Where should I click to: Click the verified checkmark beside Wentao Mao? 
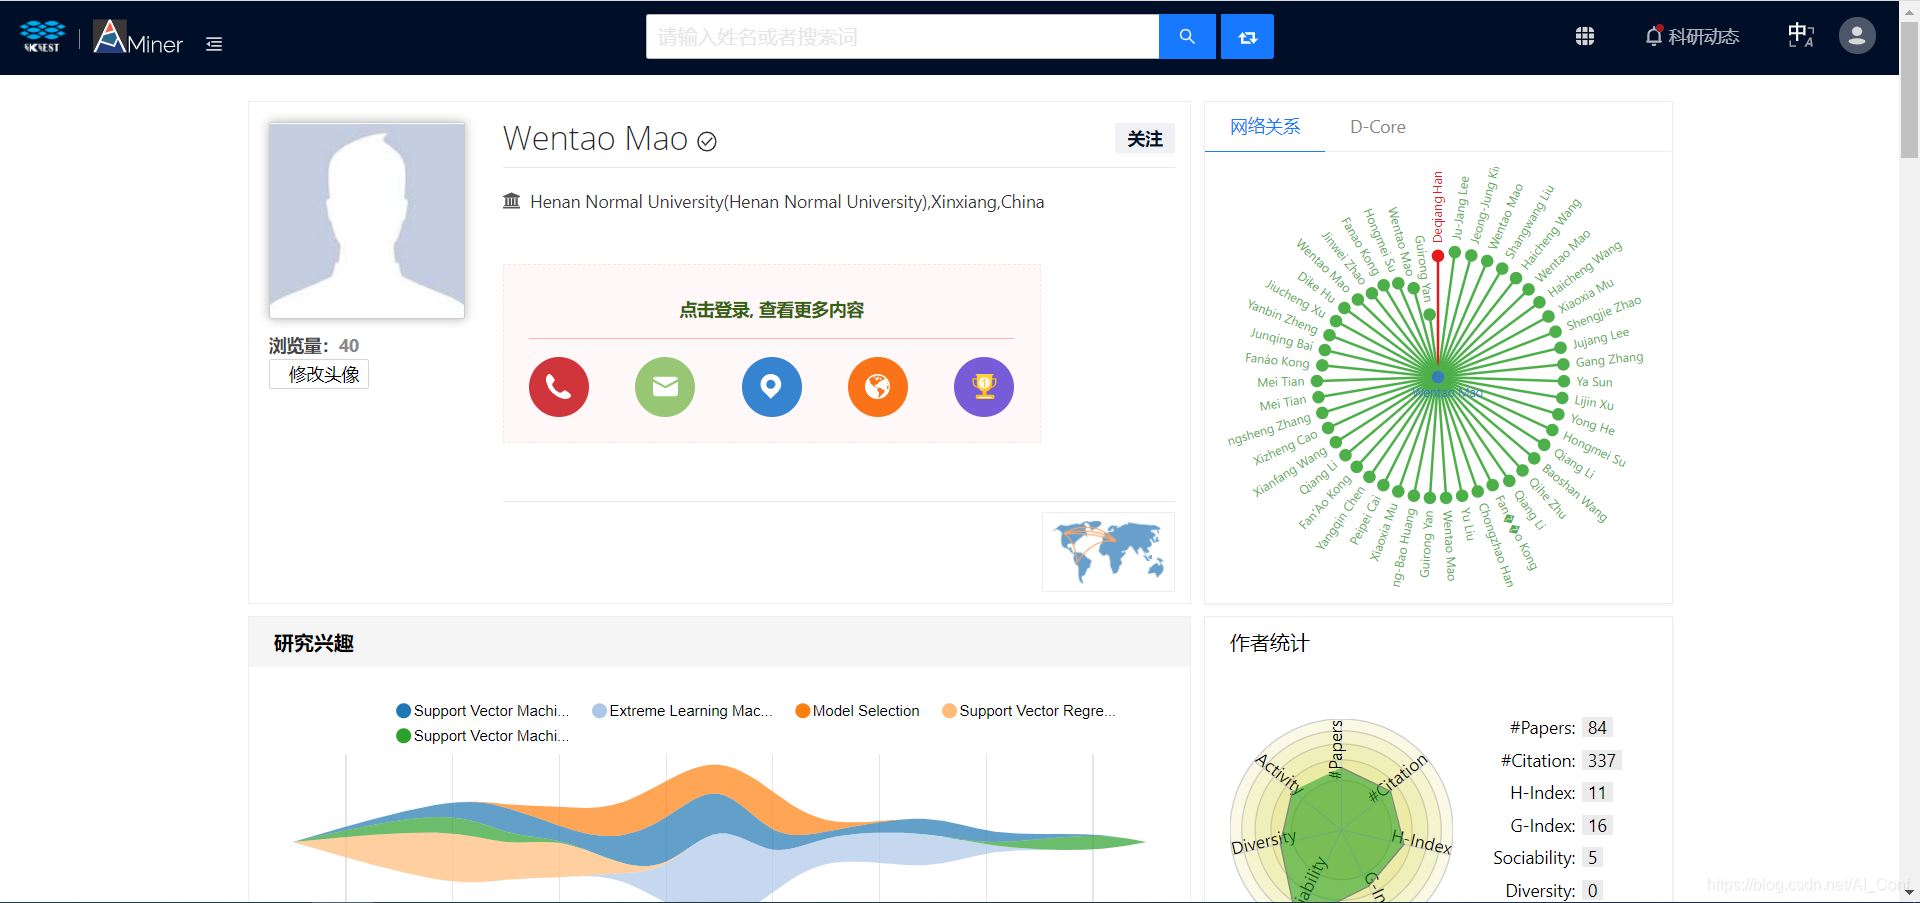707,141
